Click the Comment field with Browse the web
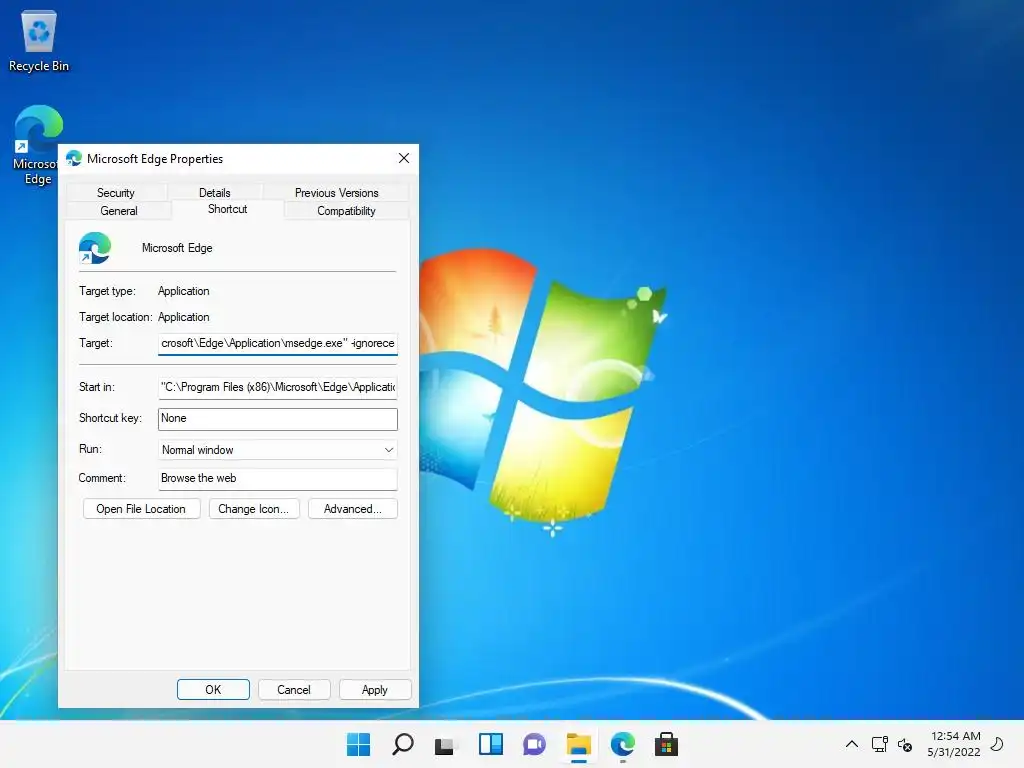Image resolution: width=1024 pixels, height=768 pixels. coord(278,479)
